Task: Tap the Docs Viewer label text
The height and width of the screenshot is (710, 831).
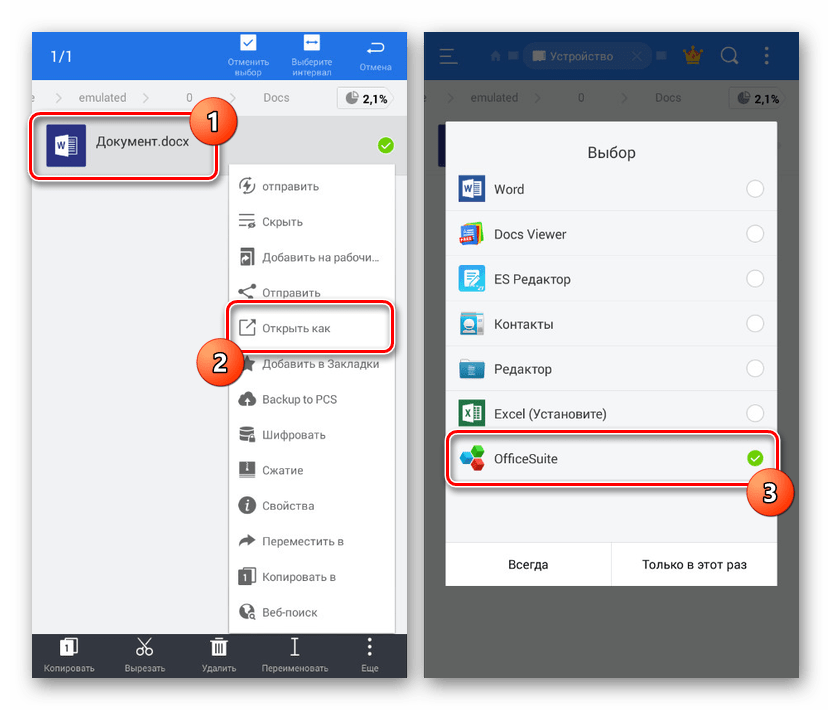Action: pyautogui.click(x=530, y=234)
